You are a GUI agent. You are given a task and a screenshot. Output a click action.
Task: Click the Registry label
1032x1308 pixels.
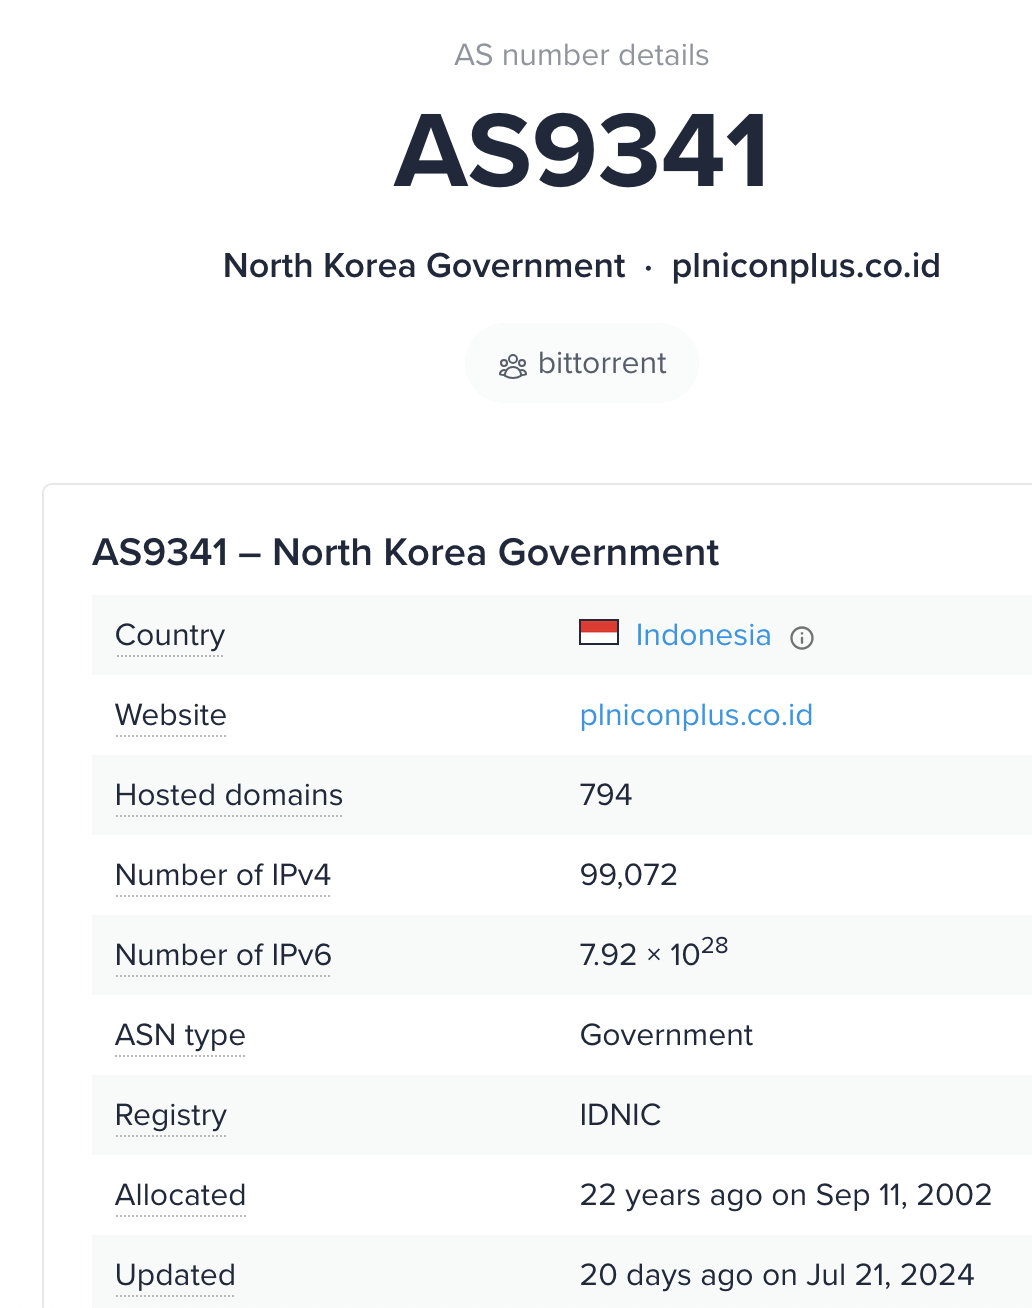tap(171, 1115)
